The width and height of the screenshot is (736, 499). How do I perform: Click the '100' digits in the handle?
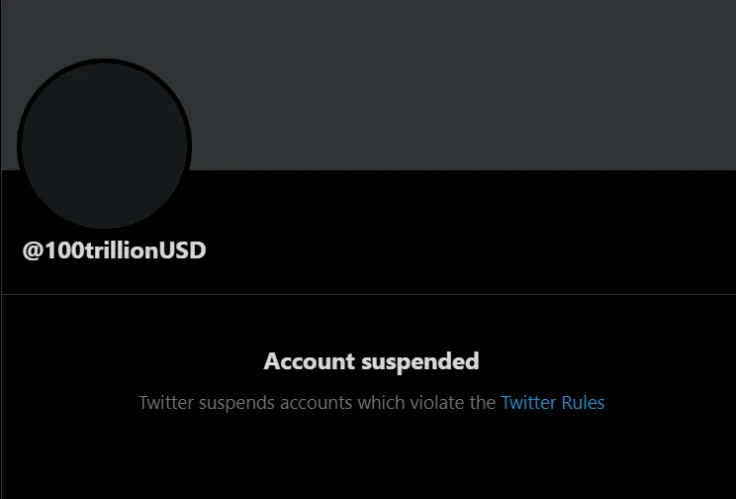coord(60,250)
